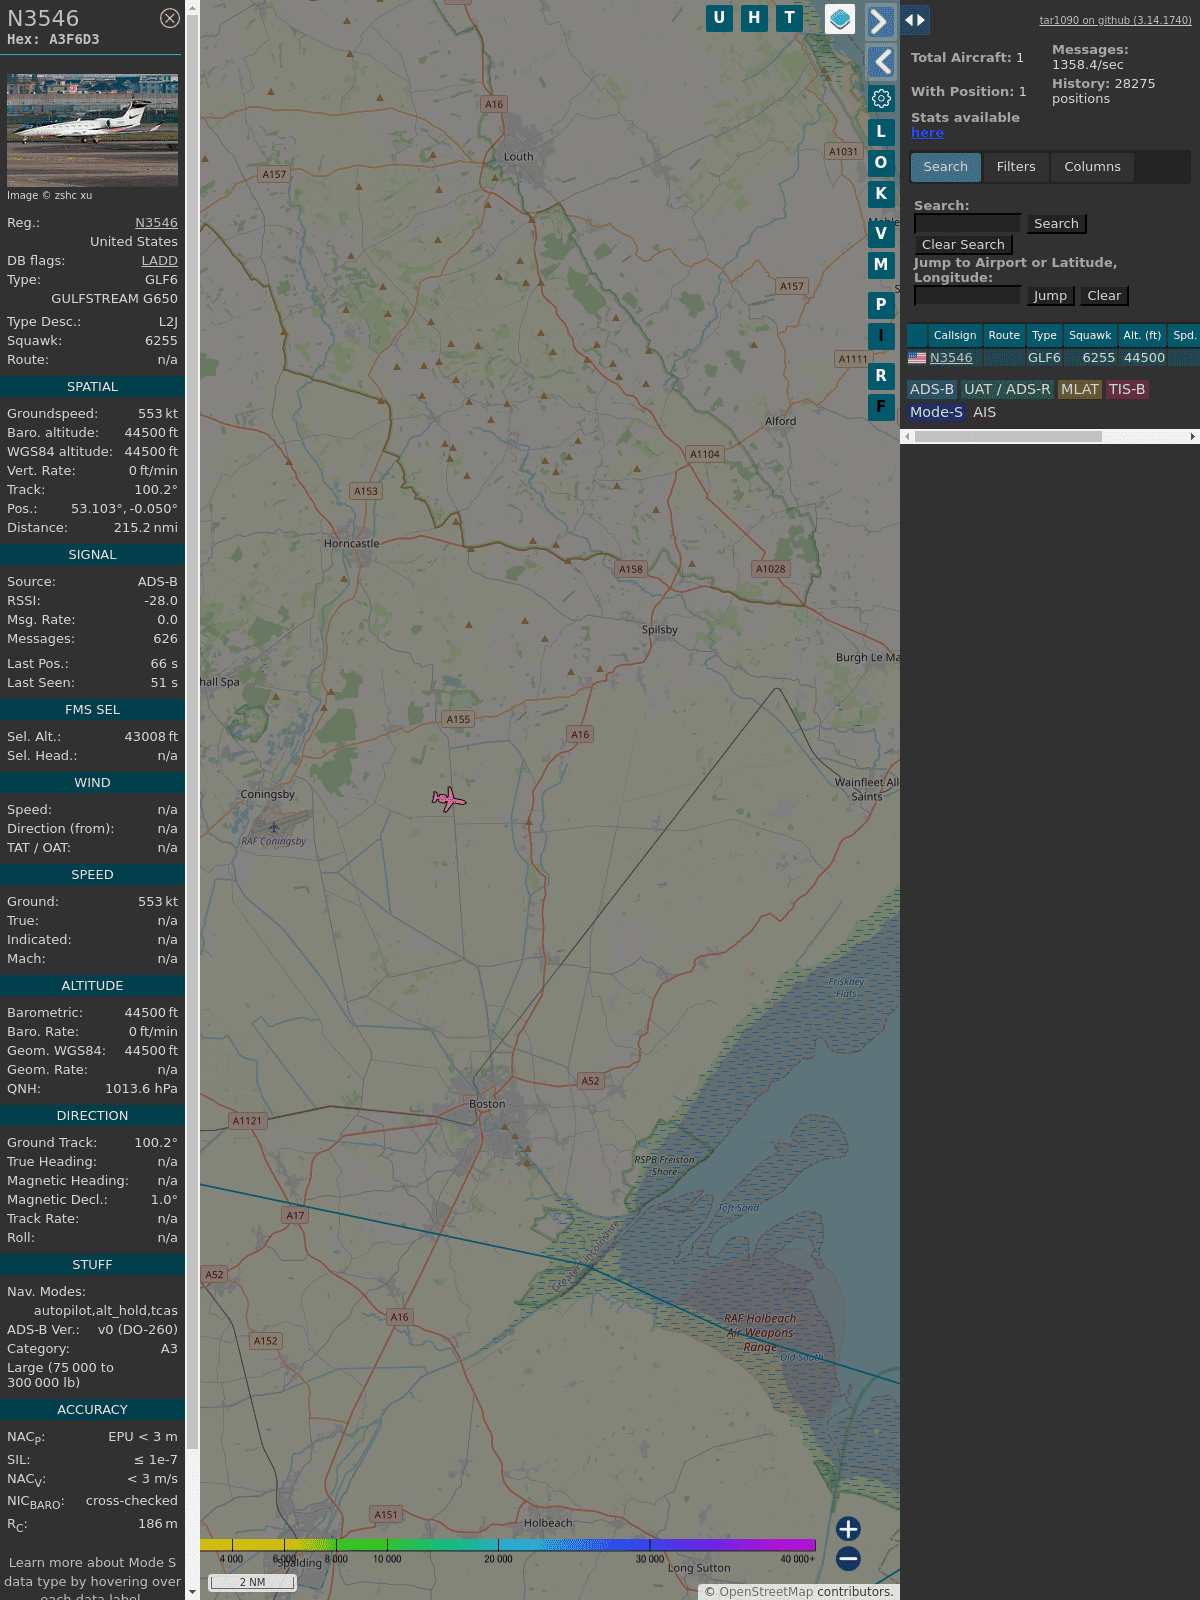Click the sidebar width toggle arrows
The width and height of the screenshot is (1200, 1600).
point(915,20)
